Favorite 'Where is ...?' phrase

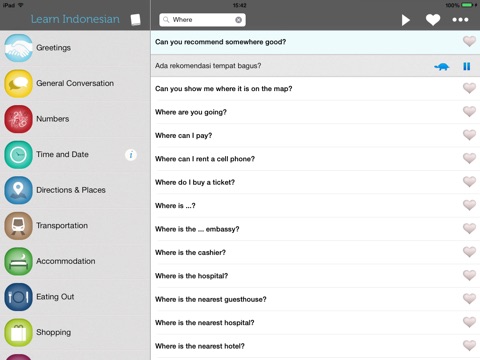(x=469, y=205)
